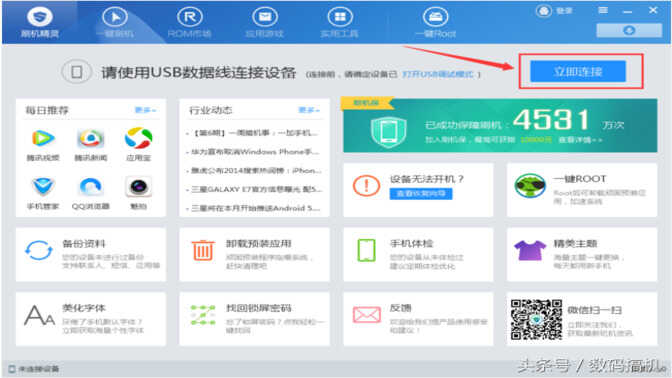Image resolution: width=672 pixels, height=378 pixels.
Task: Click the 反馈 mail icon
Action: point(366,315)
